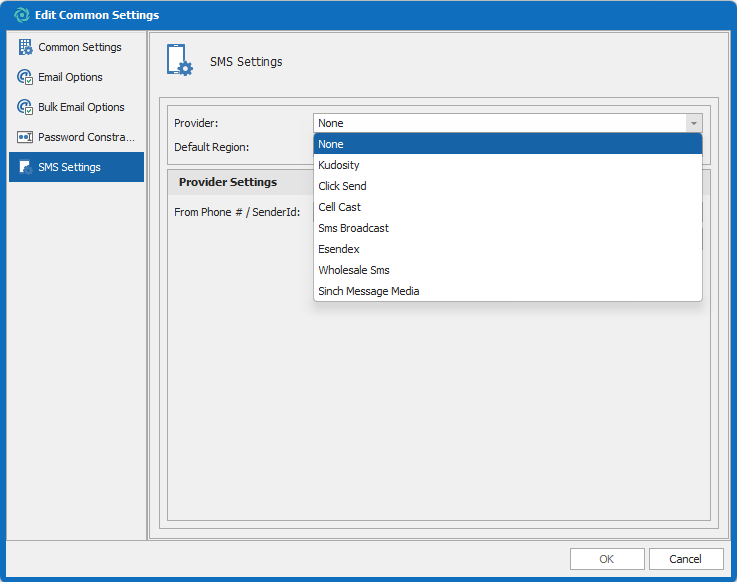Click the Common Settings building icon
737x582 pixels.
(x=25, y=47)
